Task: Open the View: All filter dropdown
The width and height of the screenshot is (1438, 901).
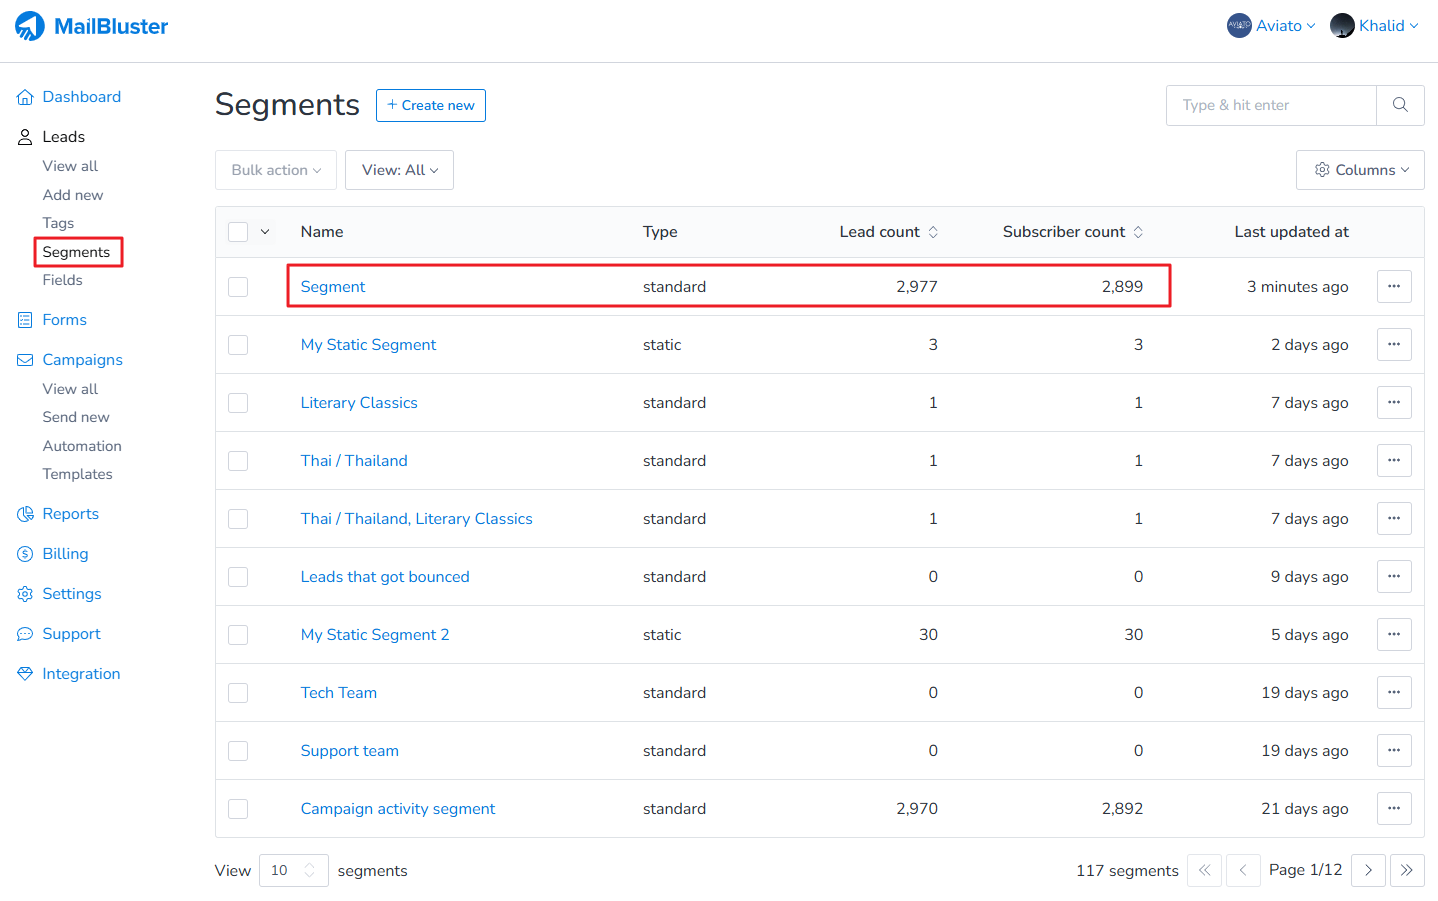Action: click(399, 170)
